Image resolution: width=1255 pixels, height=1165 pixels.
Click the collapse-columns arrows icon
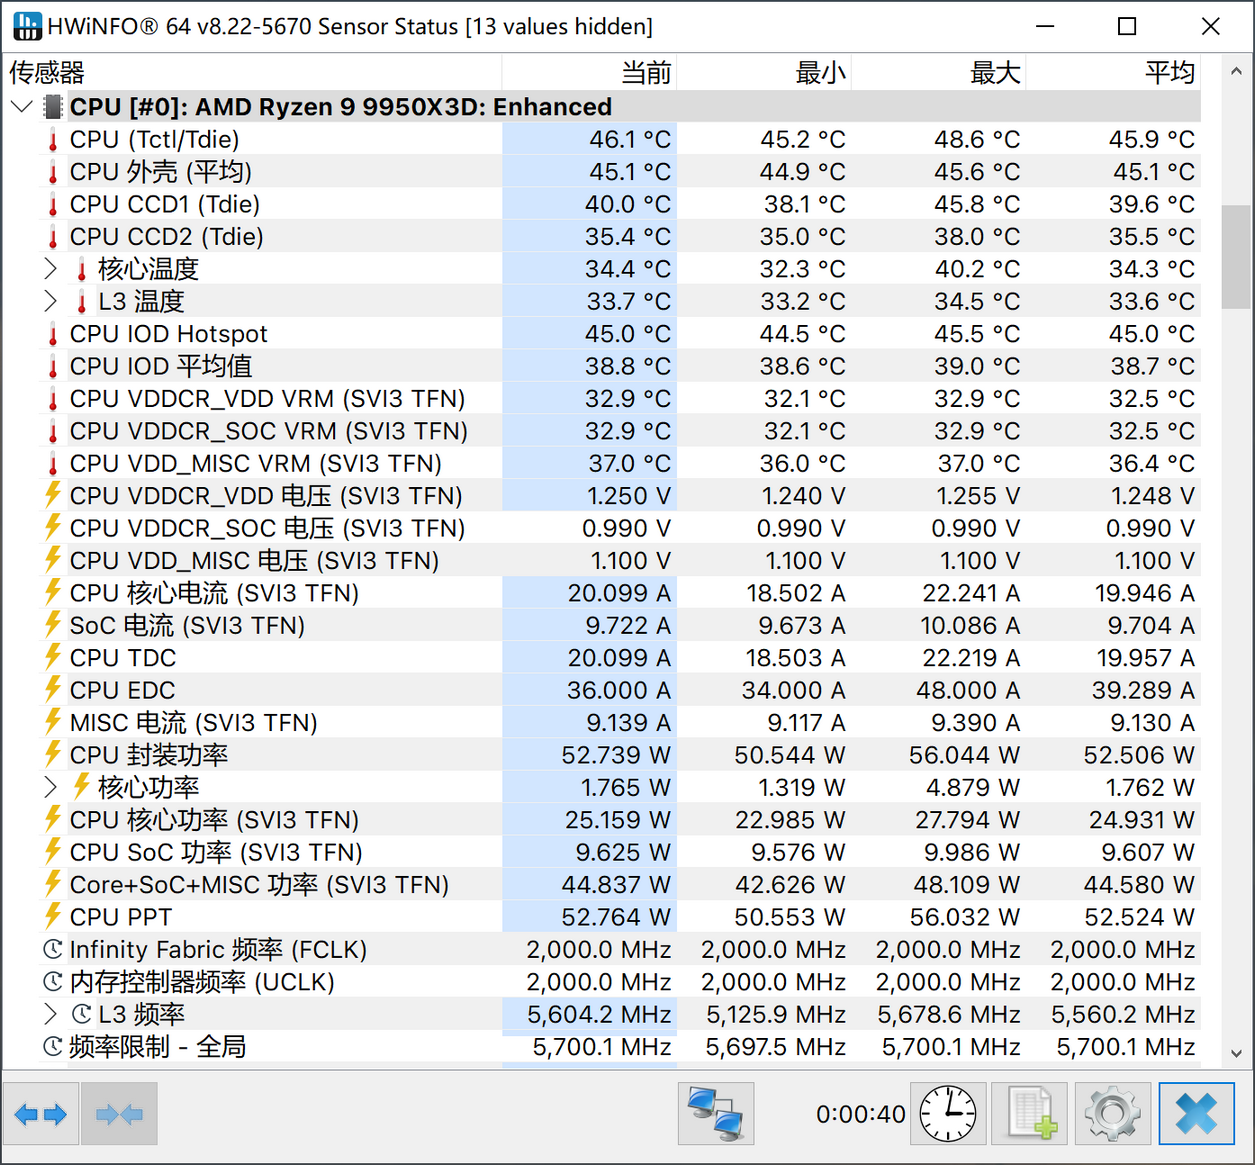pyautogui.click(x=119, y=1113)
